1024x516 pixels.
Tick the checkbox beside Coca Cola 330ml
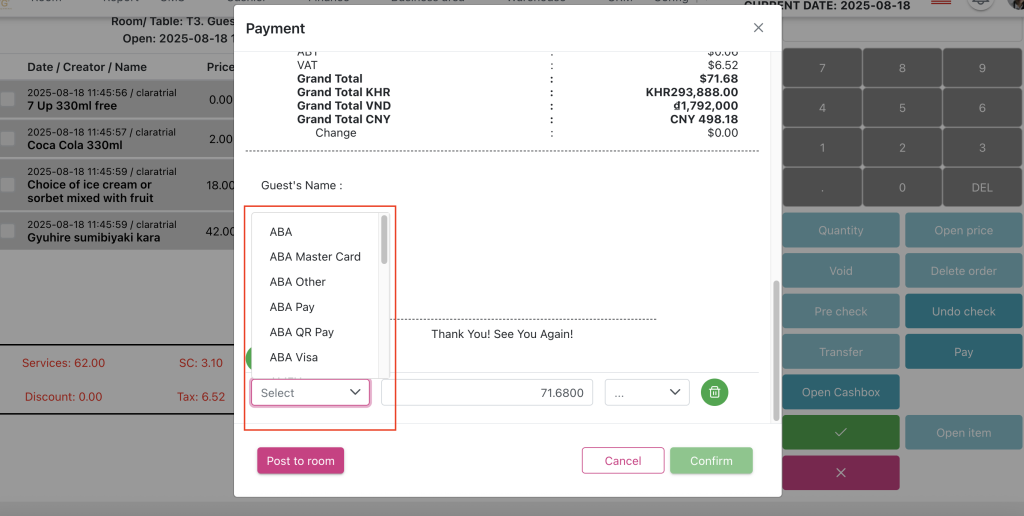(x=8, y=138)
